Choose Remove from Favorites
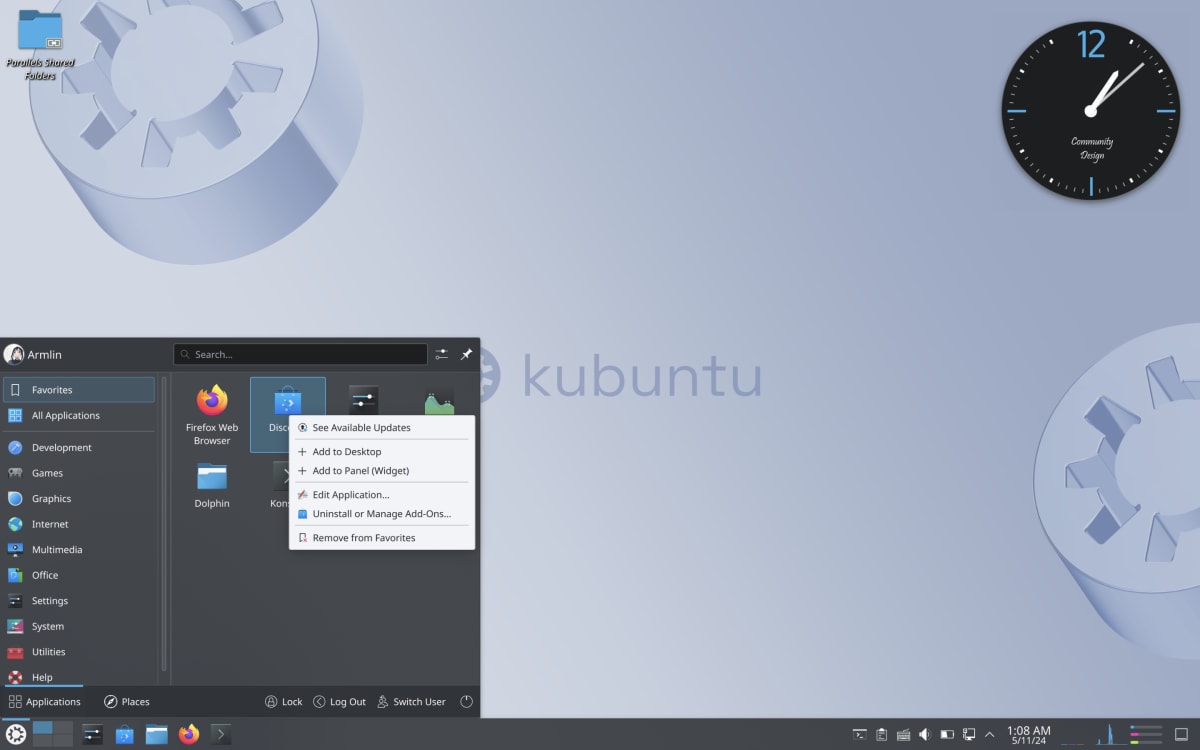The width and height of the screenshot is (1200, 750). (x=382, y=538)
